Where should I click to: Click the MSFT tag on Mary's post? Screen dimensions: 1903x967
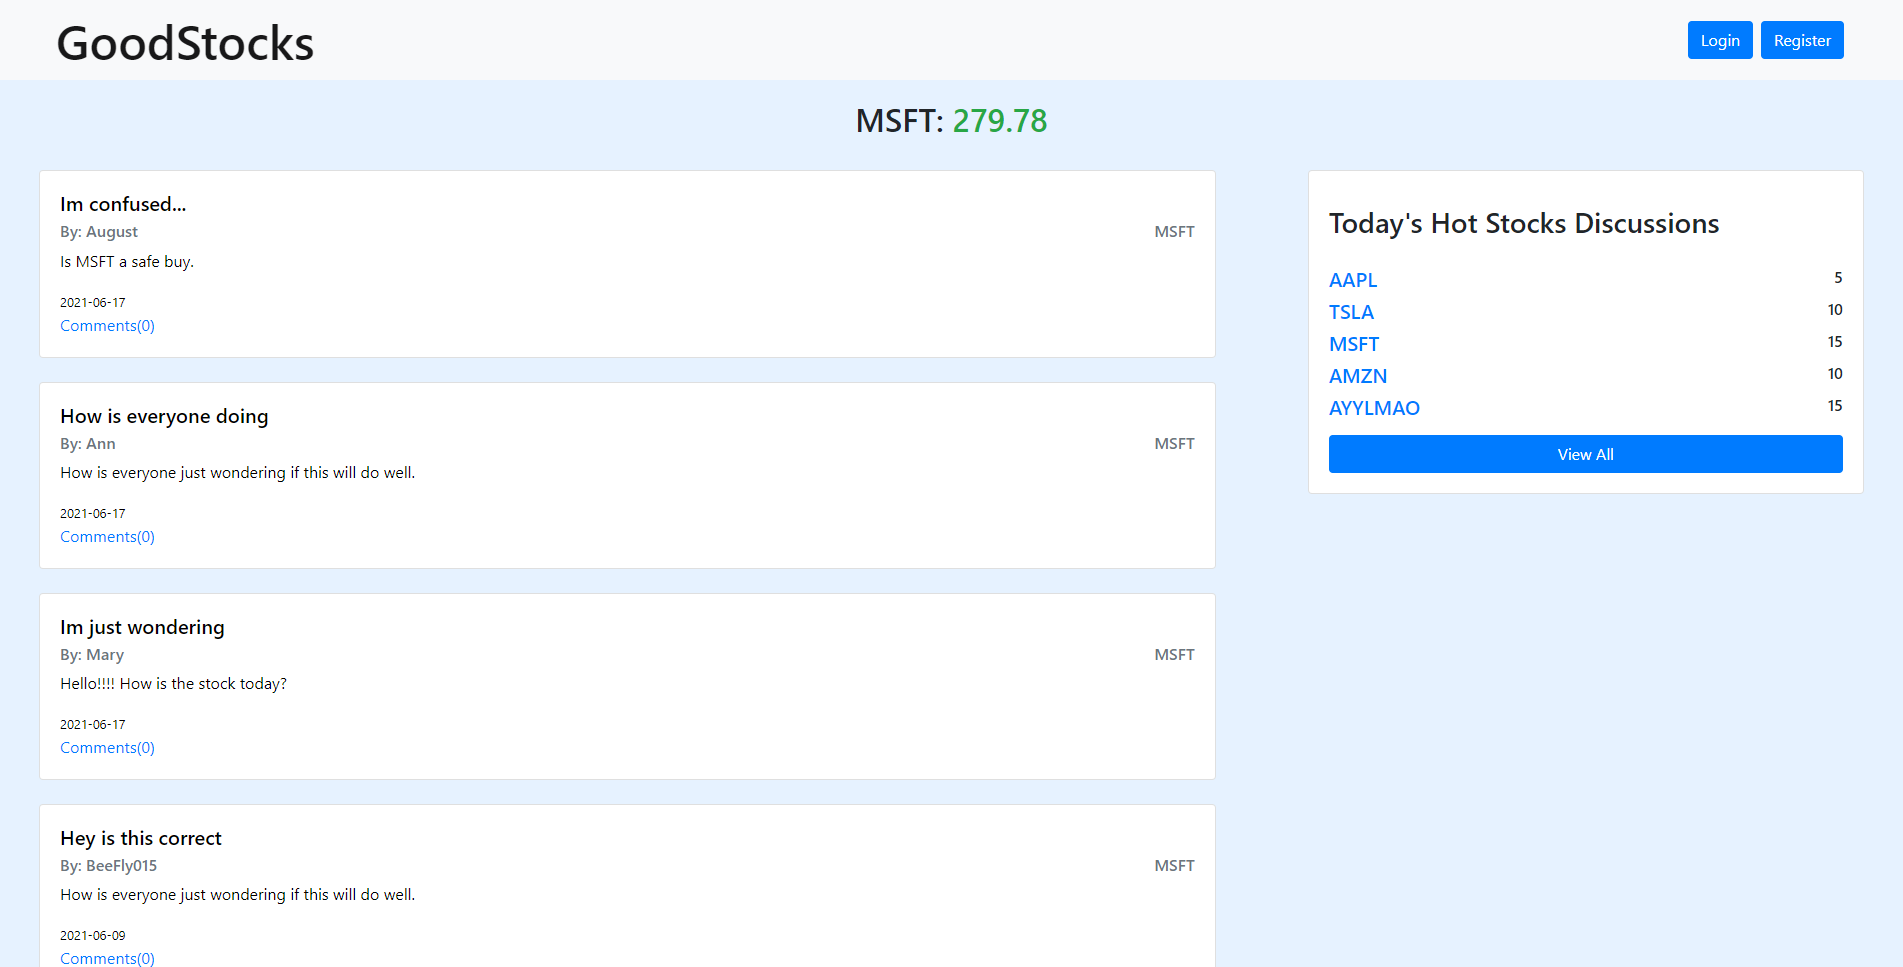pyautogui.click(x=1174, y=655)
